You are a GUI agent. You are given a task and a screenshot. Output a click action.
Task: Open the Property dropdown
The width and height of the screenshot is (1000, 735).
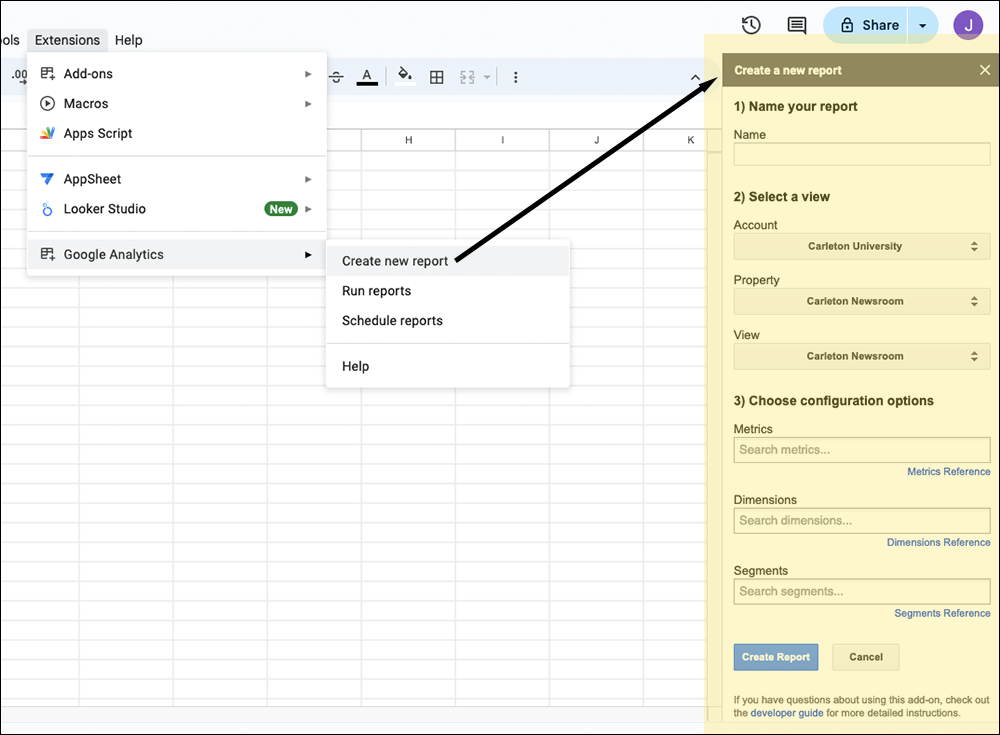point(861,301)
